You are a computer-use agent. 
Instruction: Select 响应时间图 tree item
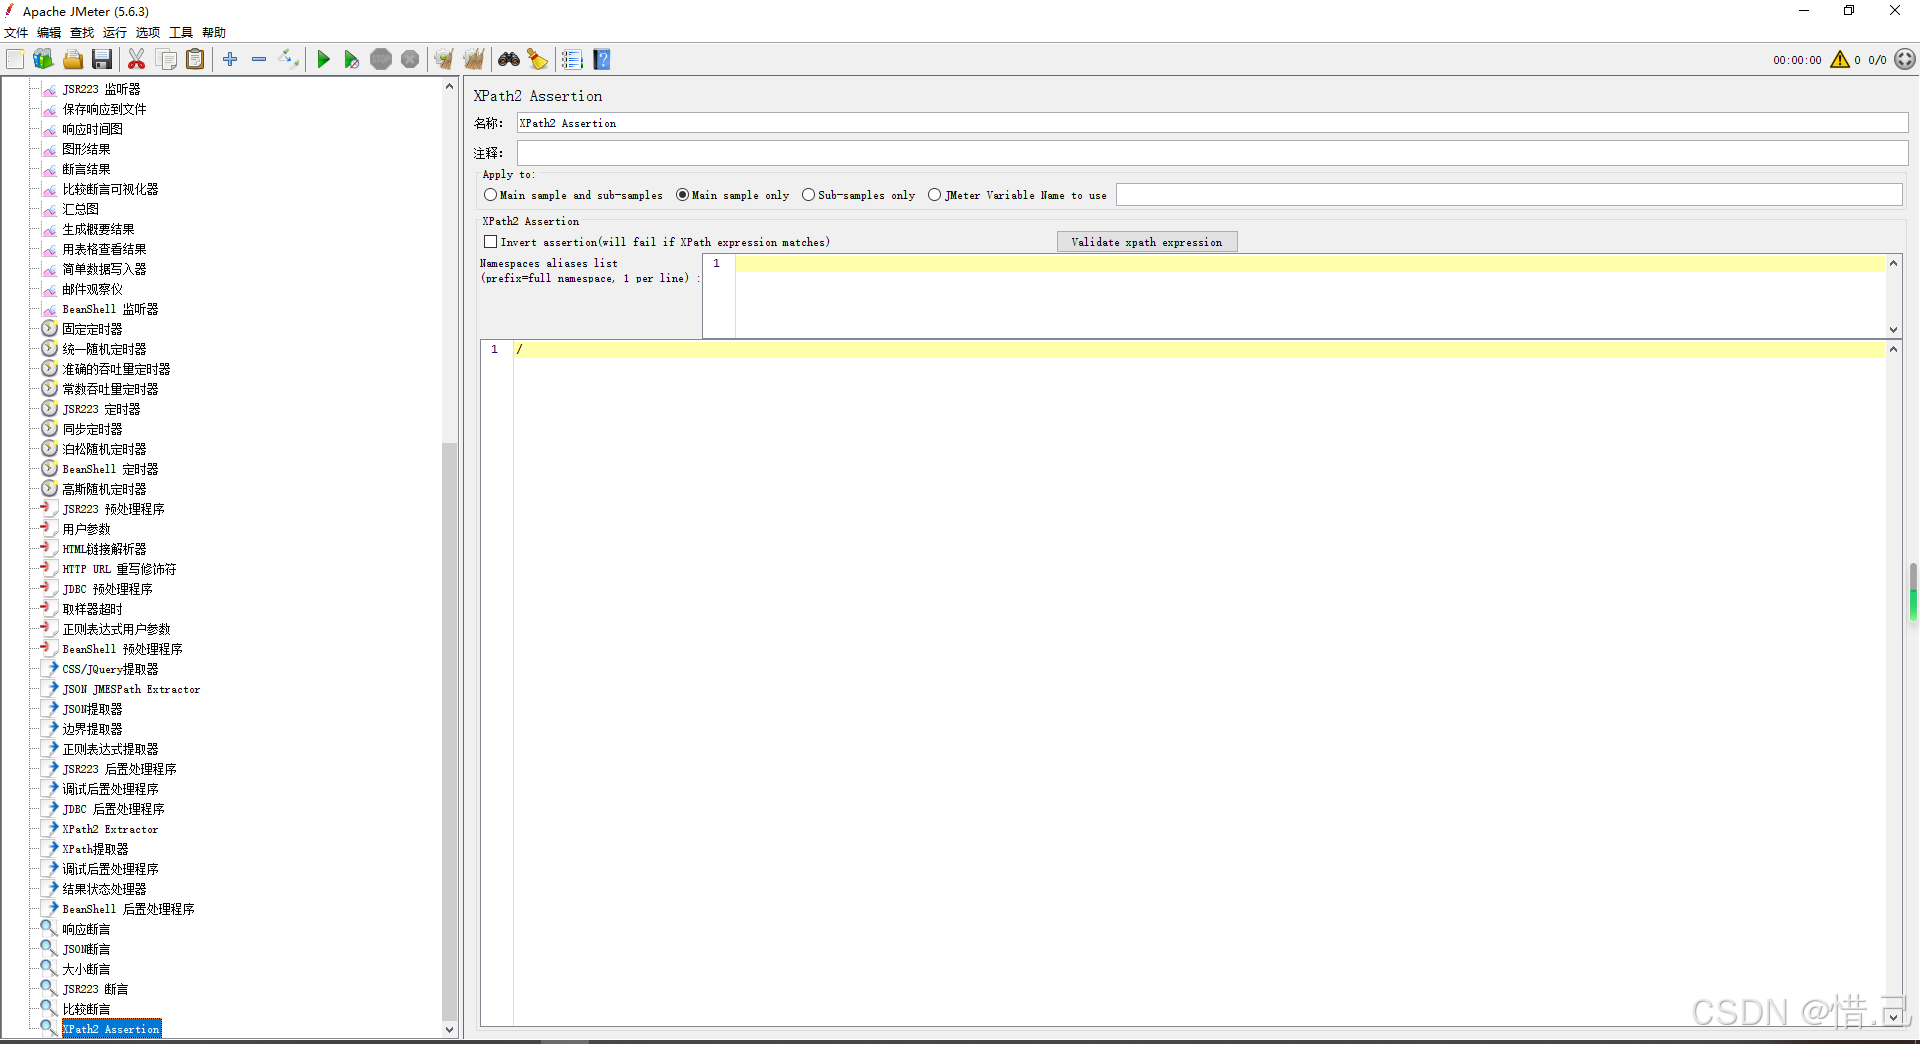(x=92, y=129)
